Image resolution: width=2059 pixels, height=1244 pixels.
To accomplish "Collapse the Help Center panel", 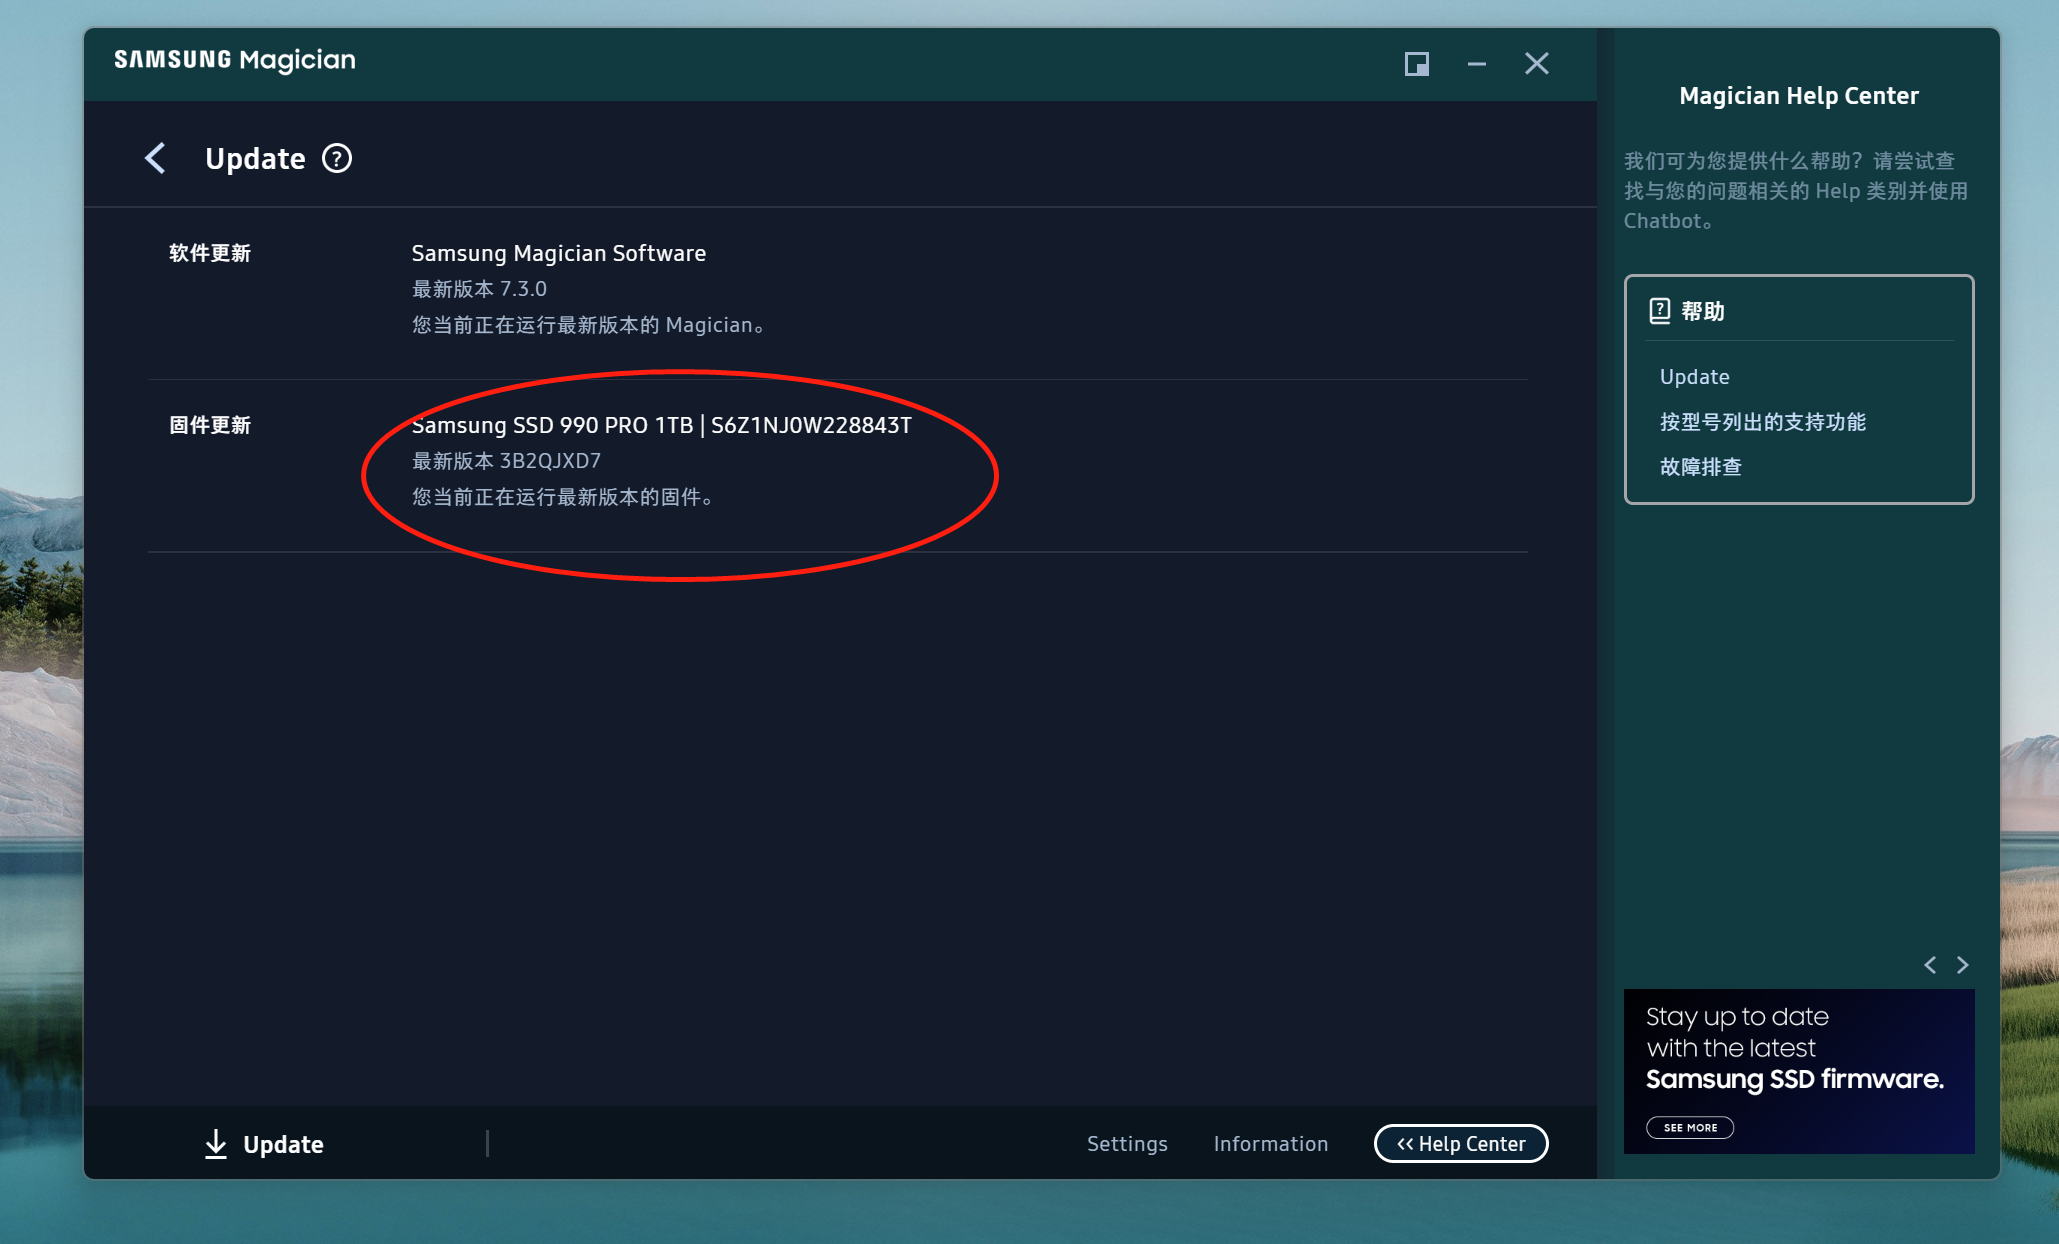I will point(1461,1143).
